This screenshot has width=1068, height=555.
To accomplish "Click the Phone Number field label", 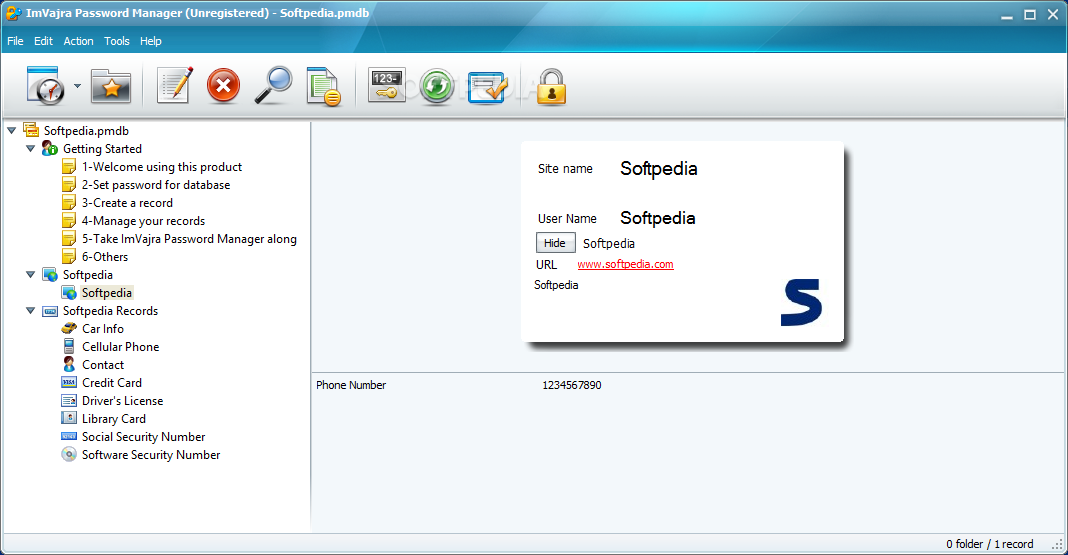I will coord(351,385).
